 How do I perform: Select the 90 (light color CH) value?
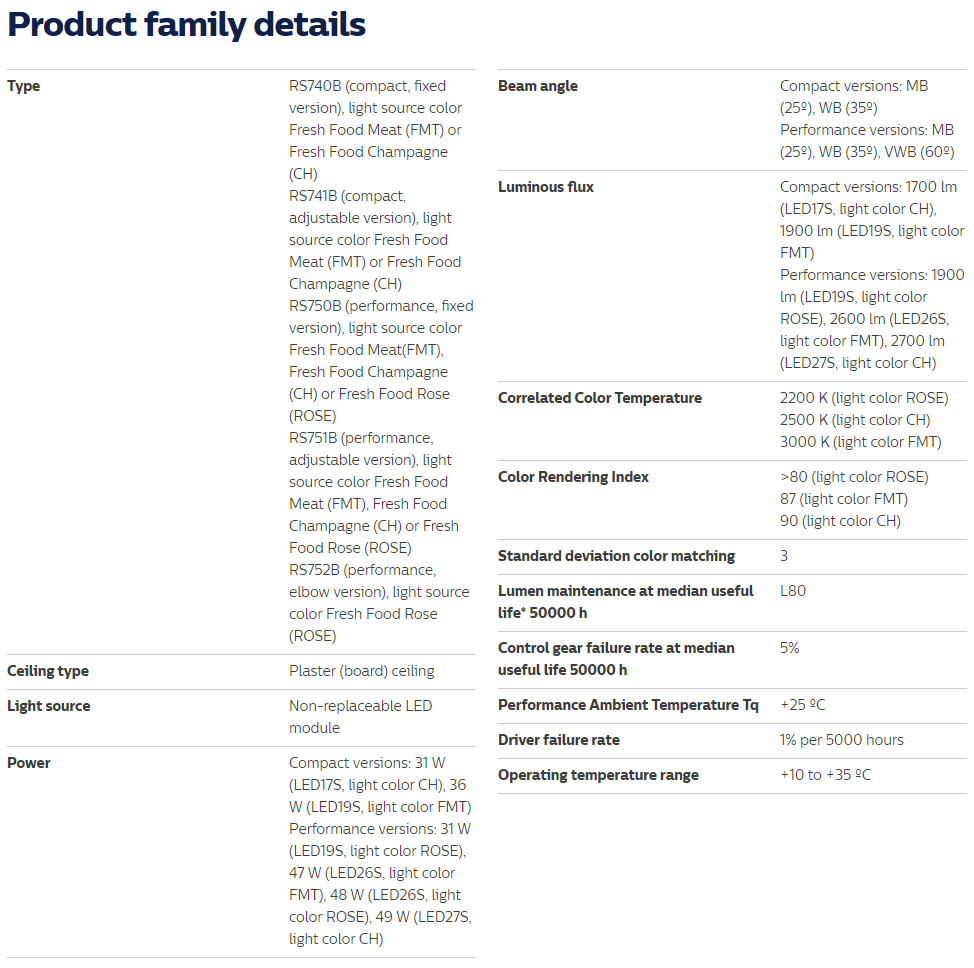840,521
